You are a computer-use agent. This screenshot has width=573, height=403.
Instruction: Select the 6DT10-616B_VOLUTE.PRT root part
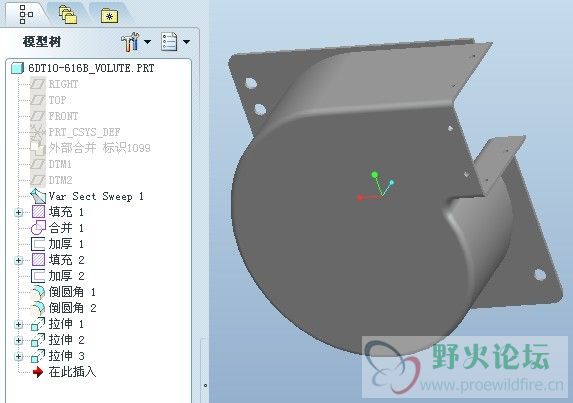tap(83, 68)
